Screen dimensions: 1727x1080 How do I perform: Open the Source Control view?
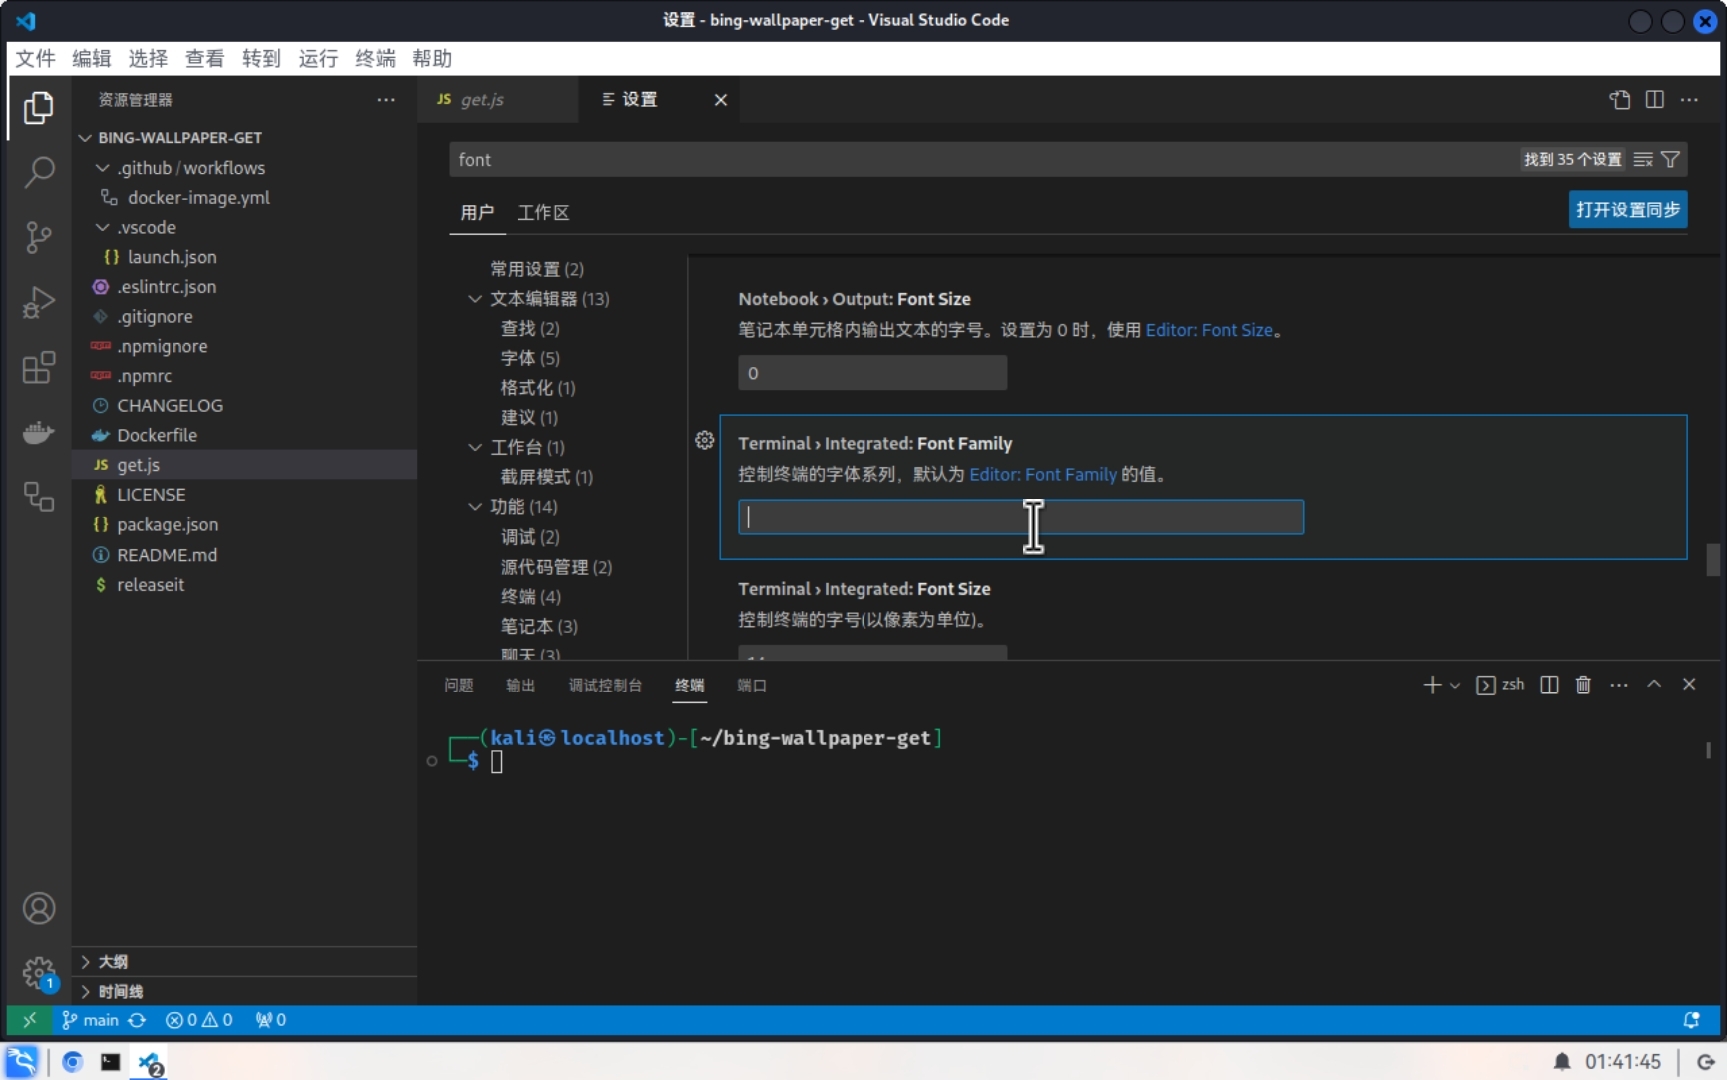38,237
